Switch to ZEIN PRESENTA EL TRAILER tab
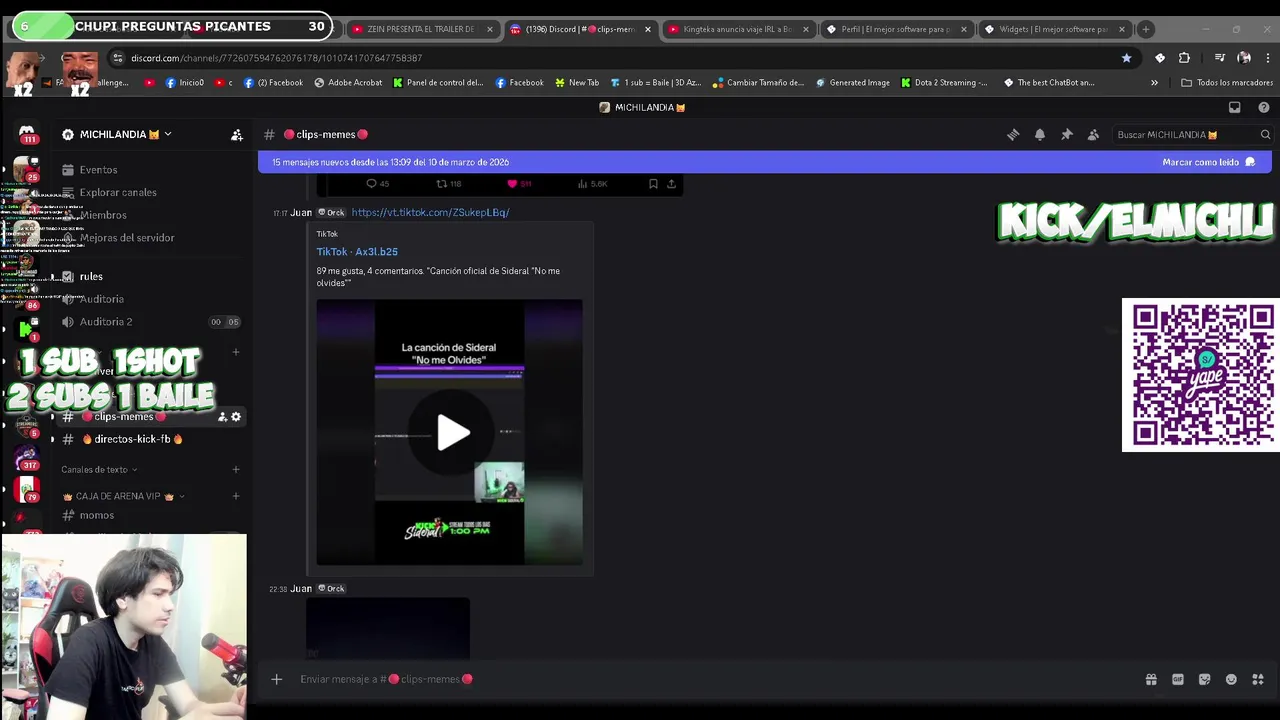The height and width of the screenshot is (720, 1280). (x=419, y=29)
